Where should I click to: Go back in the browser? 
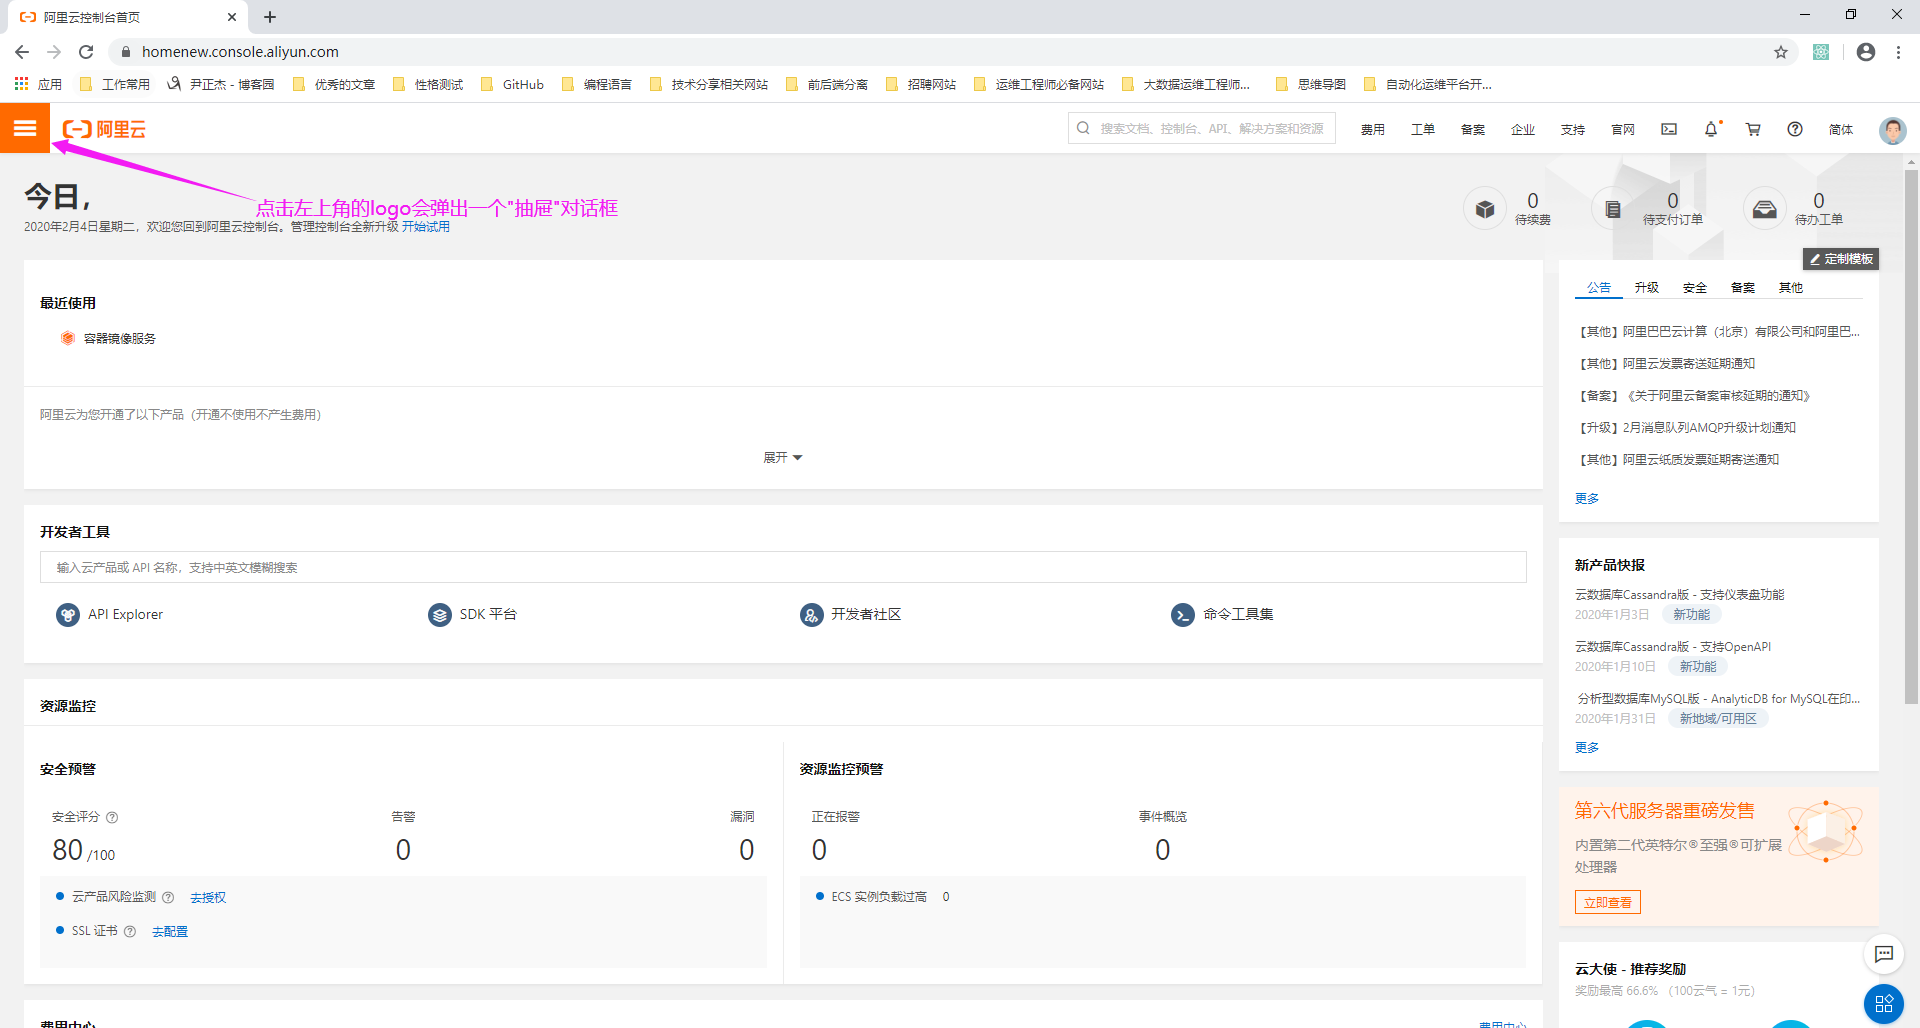[x=22, y=52]
